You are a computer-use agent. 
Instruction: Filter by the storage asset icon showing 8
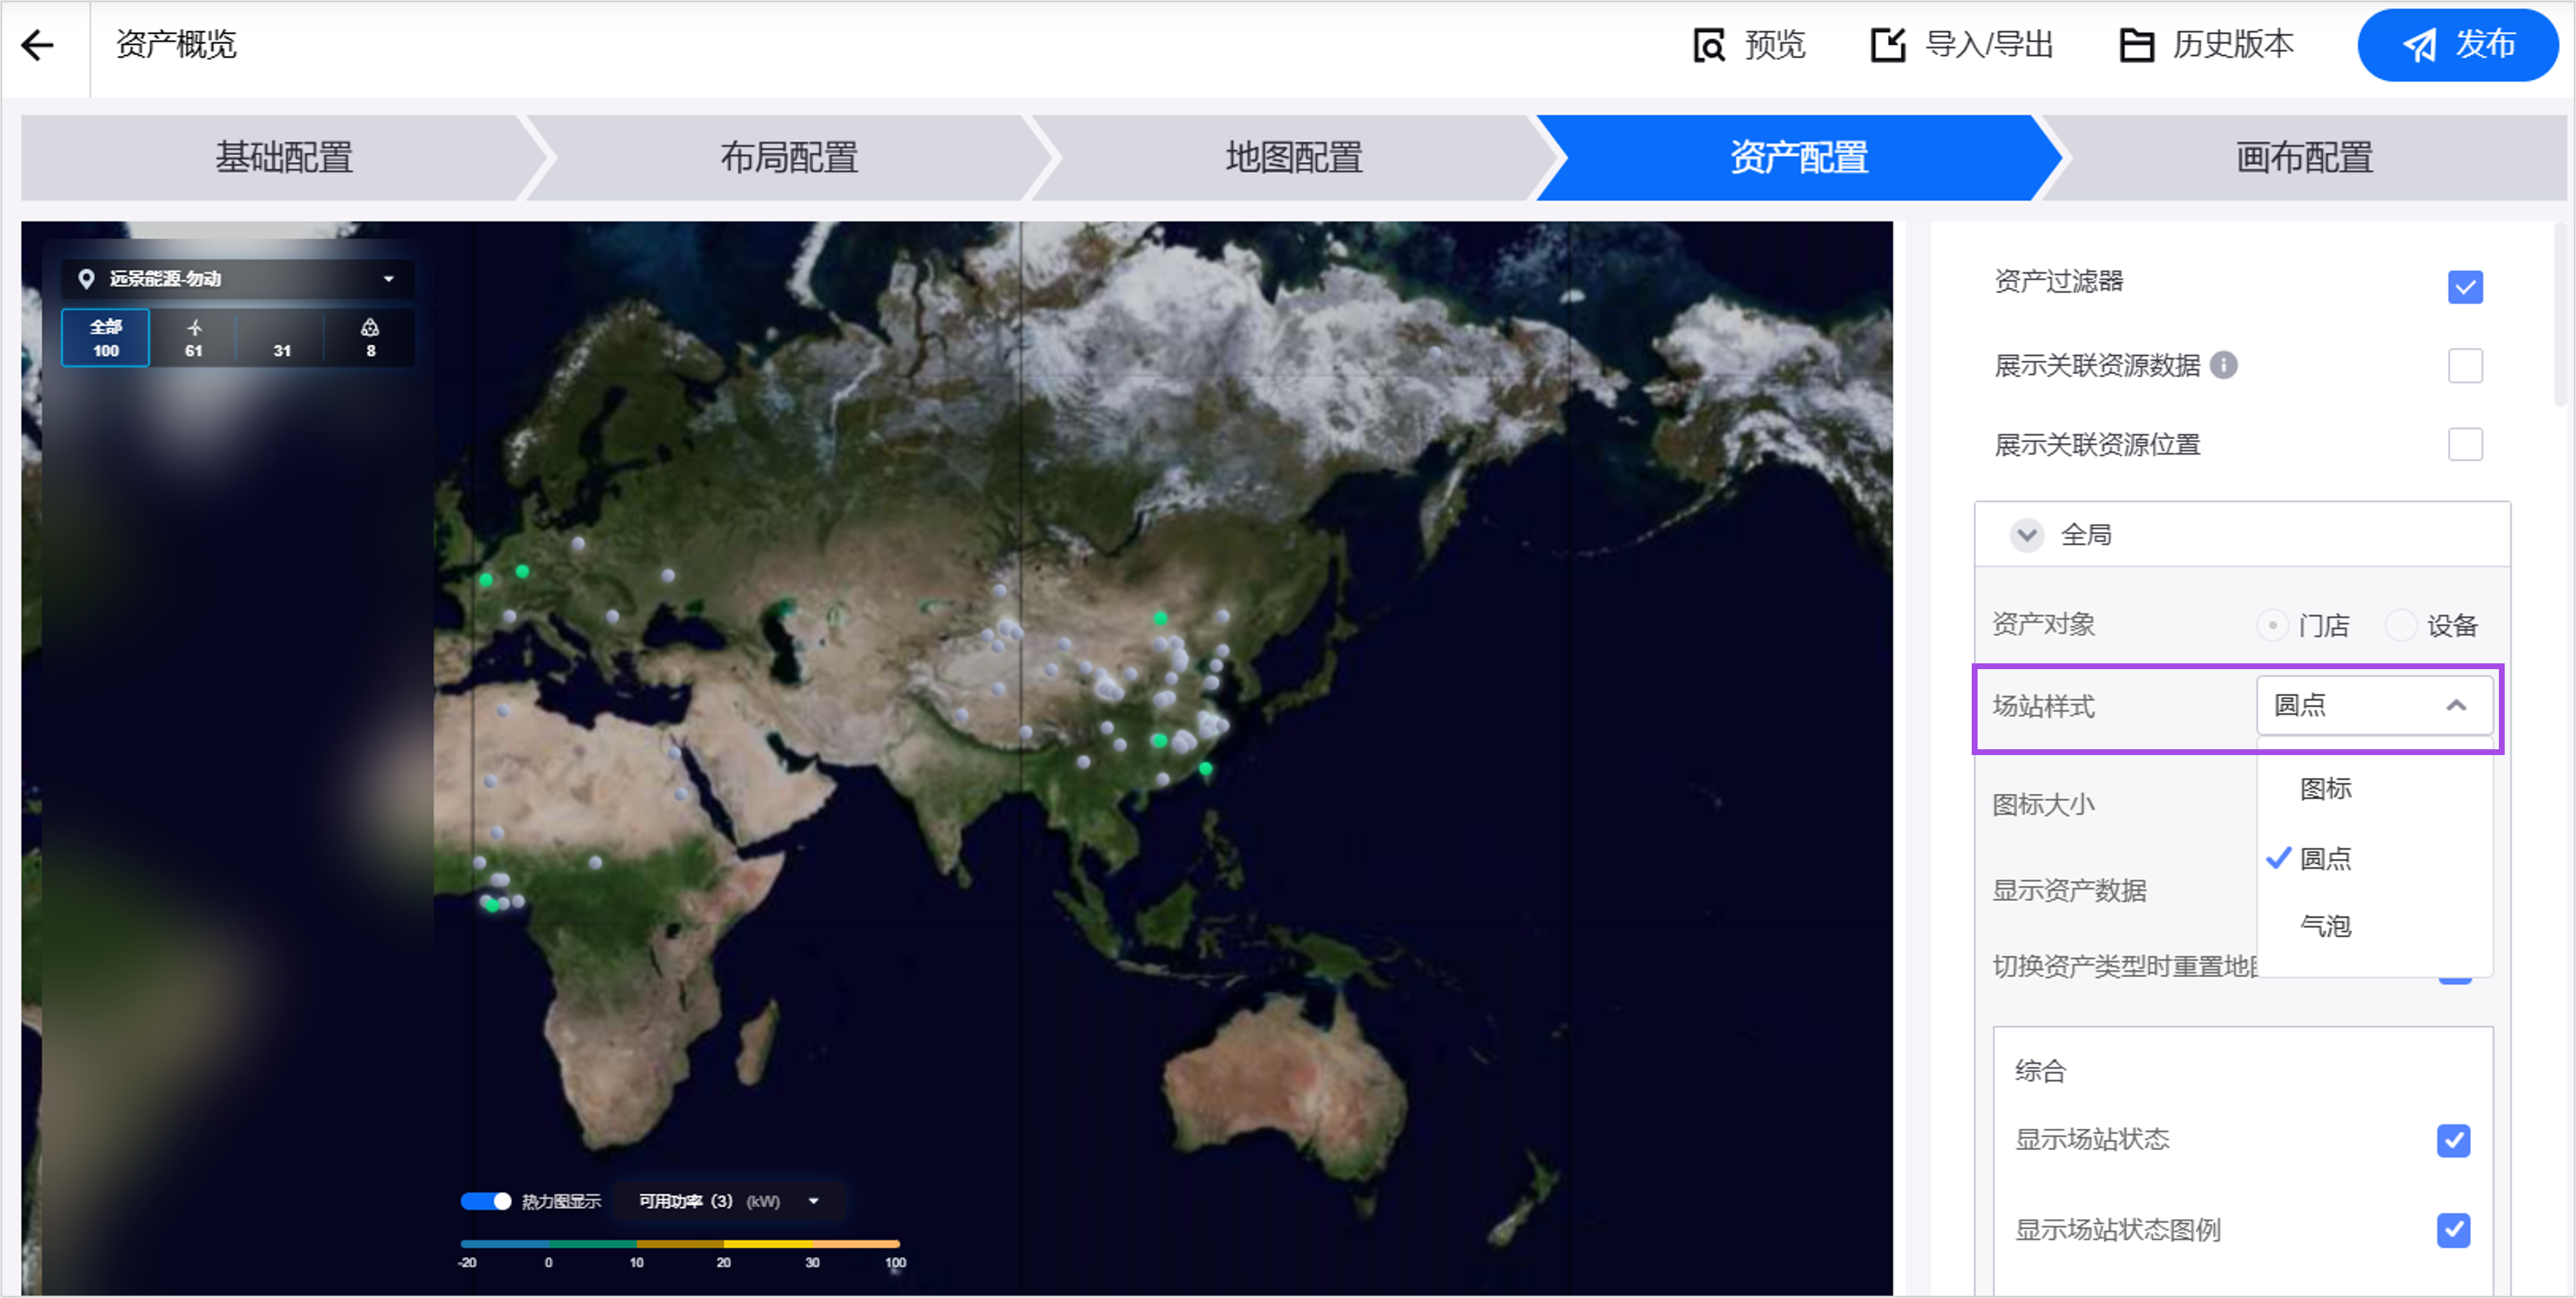point(370,338)
